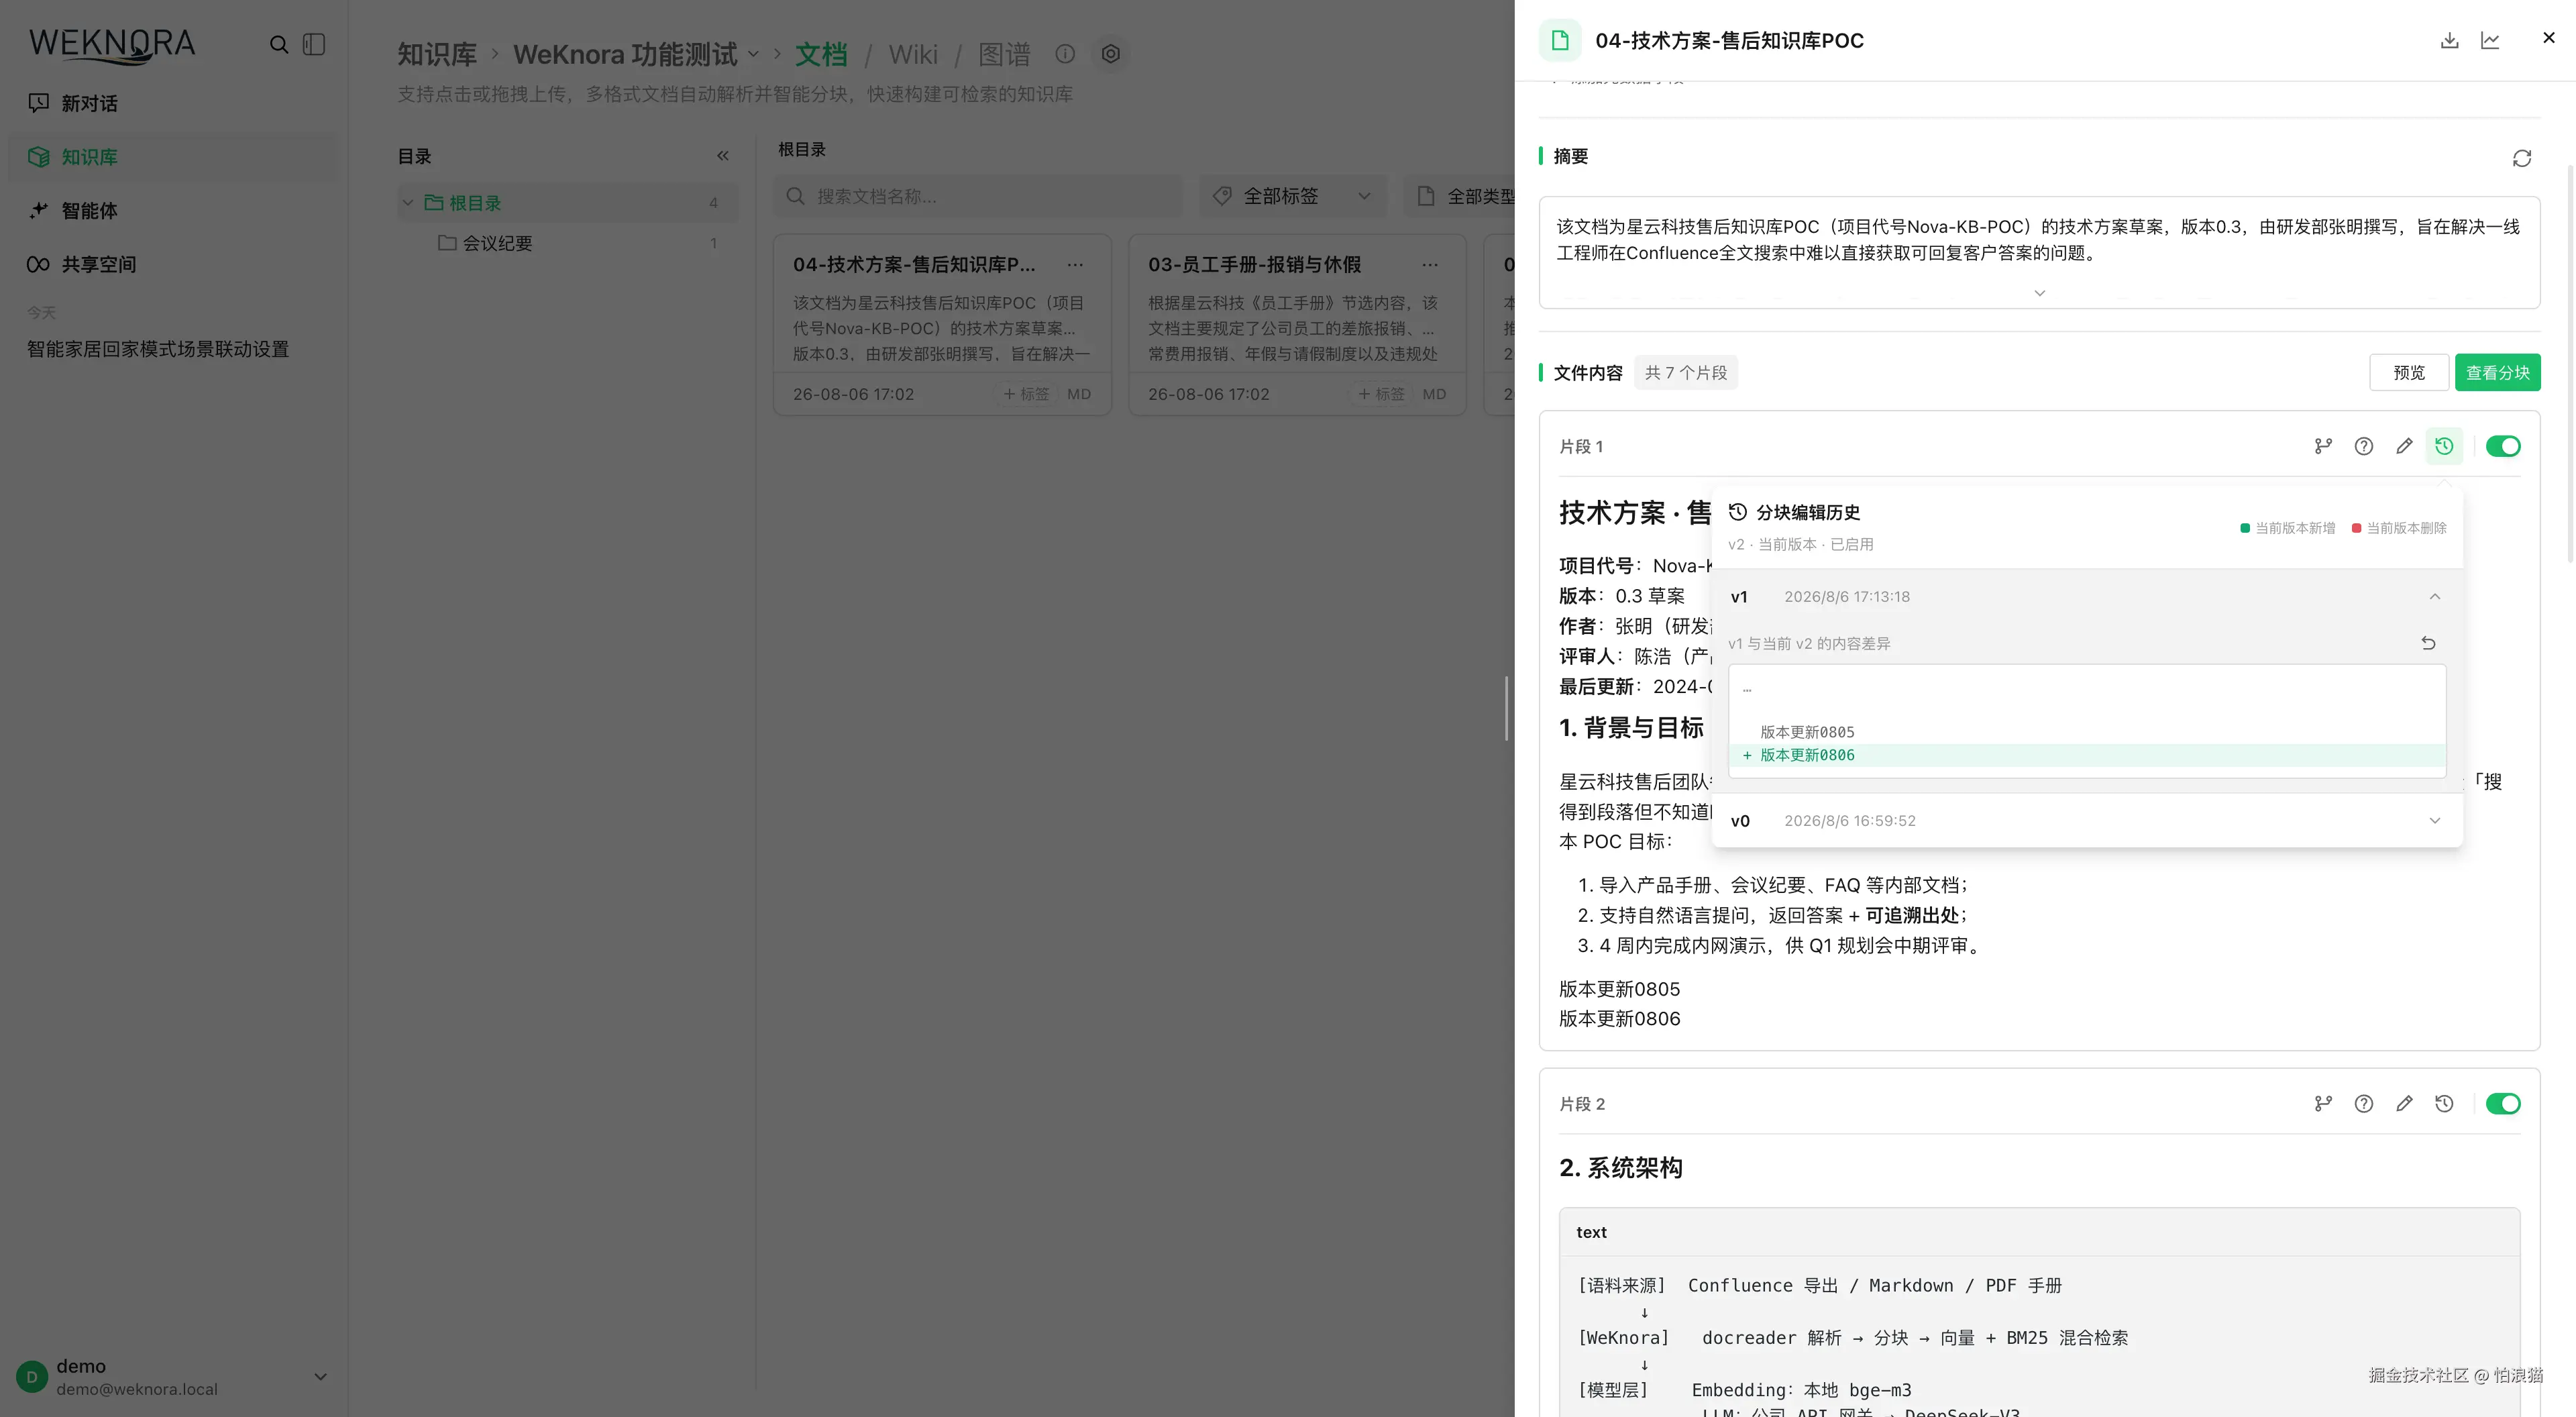Disable 片段 2 with its toggle switch
This screenshot has height=1417, width=2576.
click(2503, 1103)
